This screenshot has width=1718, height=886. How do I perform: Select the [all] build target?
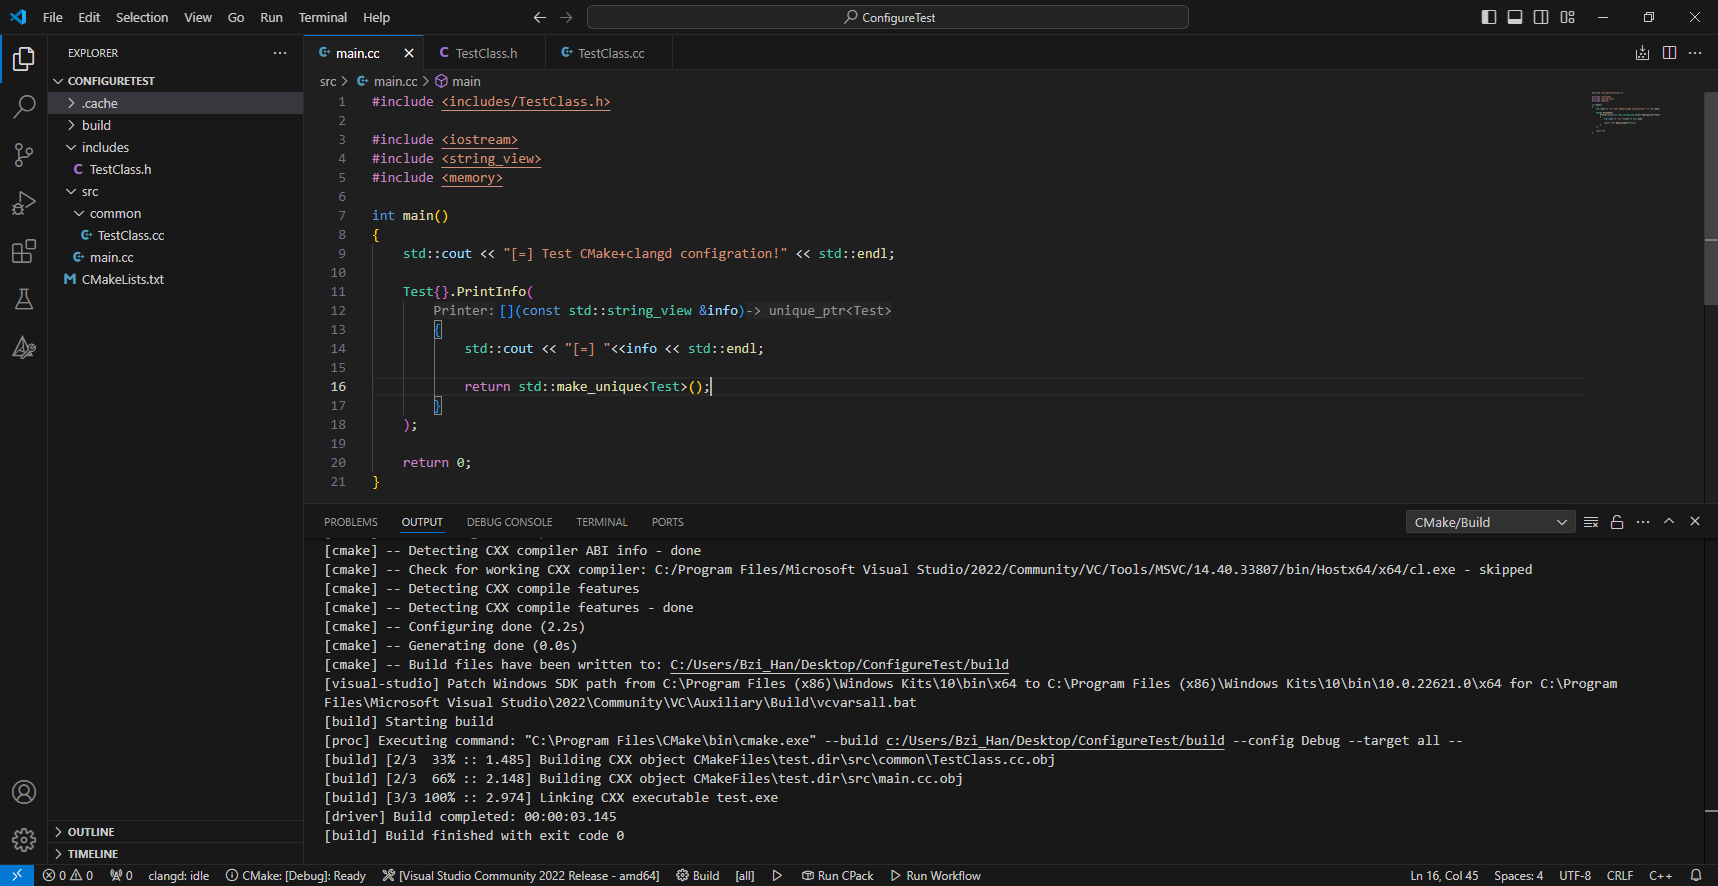(x=745, y=875)
